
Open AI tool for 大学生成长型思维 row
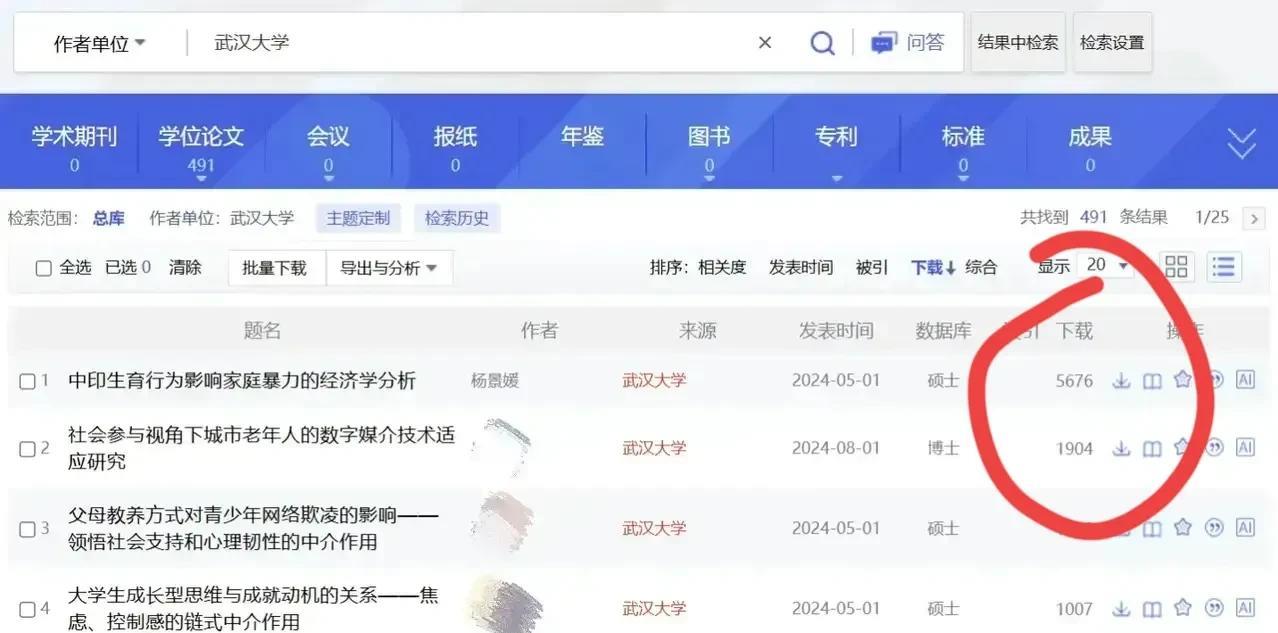coord(1245,608)
